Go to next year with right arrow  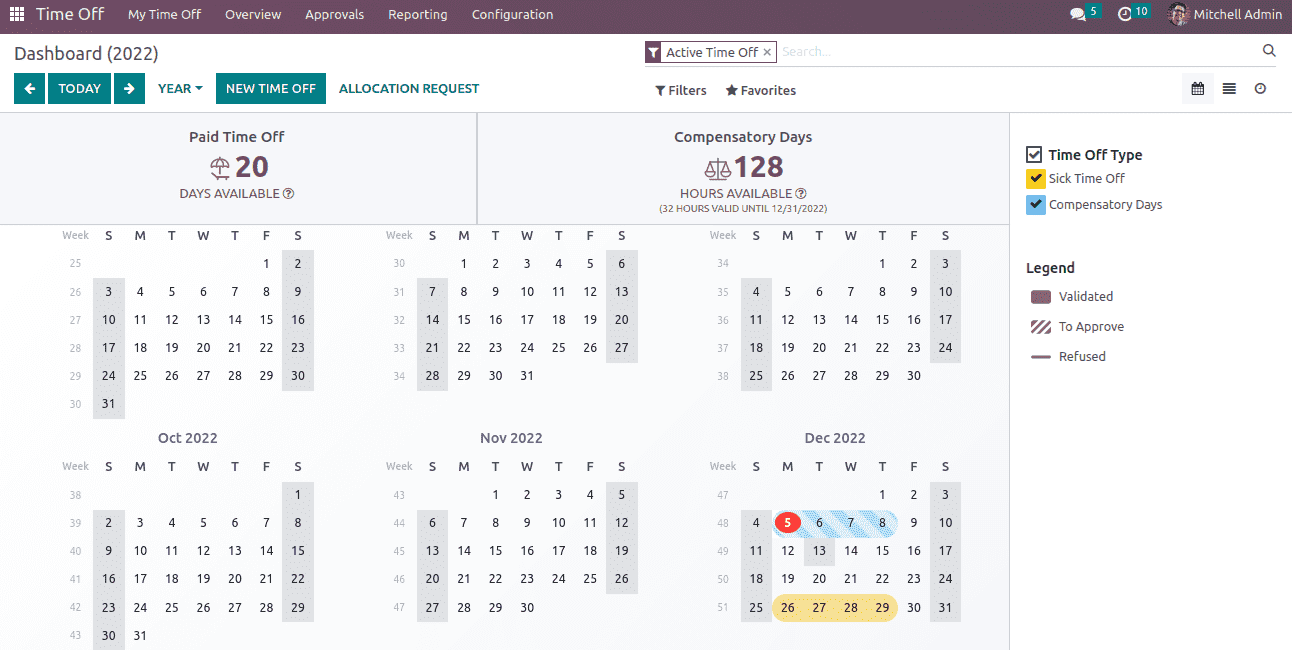coord(129,88)
